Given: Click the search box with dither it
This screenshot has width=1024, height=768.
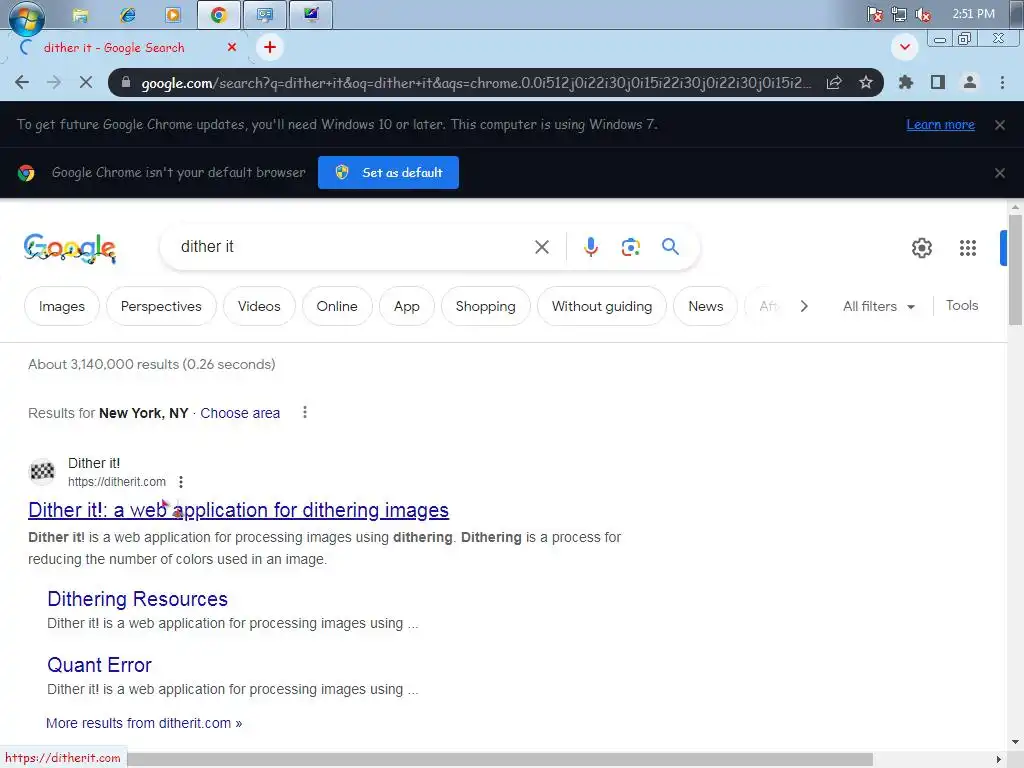Looking at the screenshot, I should pos(353,247).
